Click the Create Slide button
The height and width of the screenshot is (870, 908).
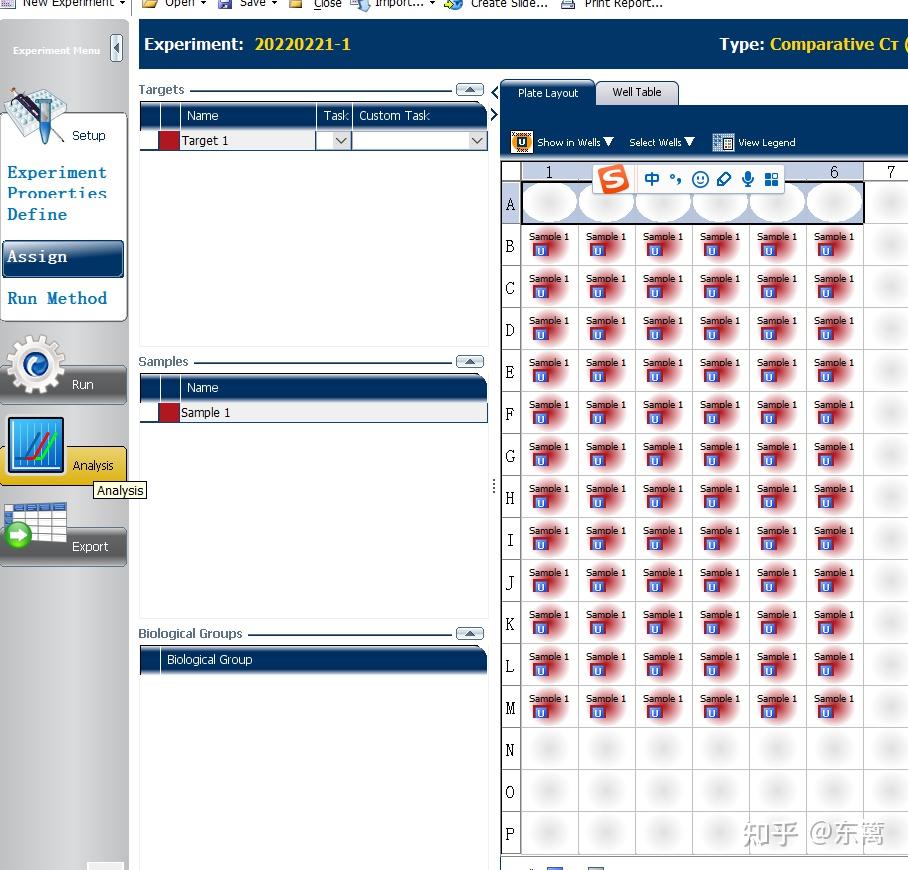(496, 5)
